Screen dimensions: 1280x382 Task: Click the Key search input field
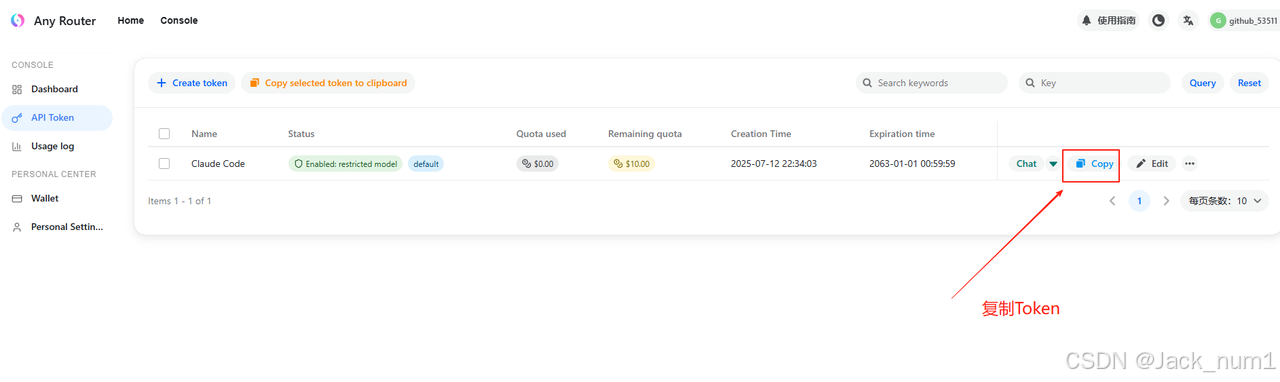click(x=1094, y=83)
